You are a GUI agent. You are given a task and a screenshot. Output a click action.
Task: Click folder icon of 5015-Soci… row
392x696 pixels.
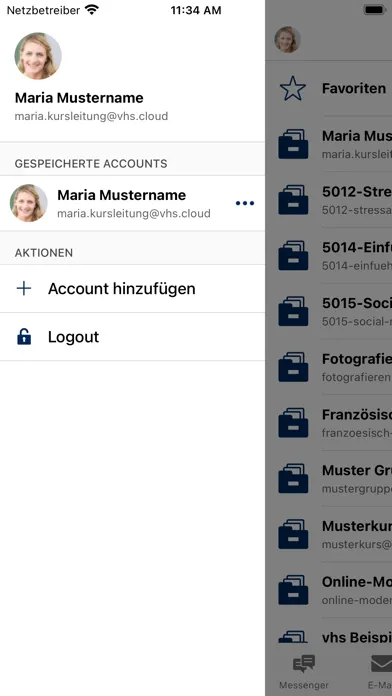(x=293, y=311)
